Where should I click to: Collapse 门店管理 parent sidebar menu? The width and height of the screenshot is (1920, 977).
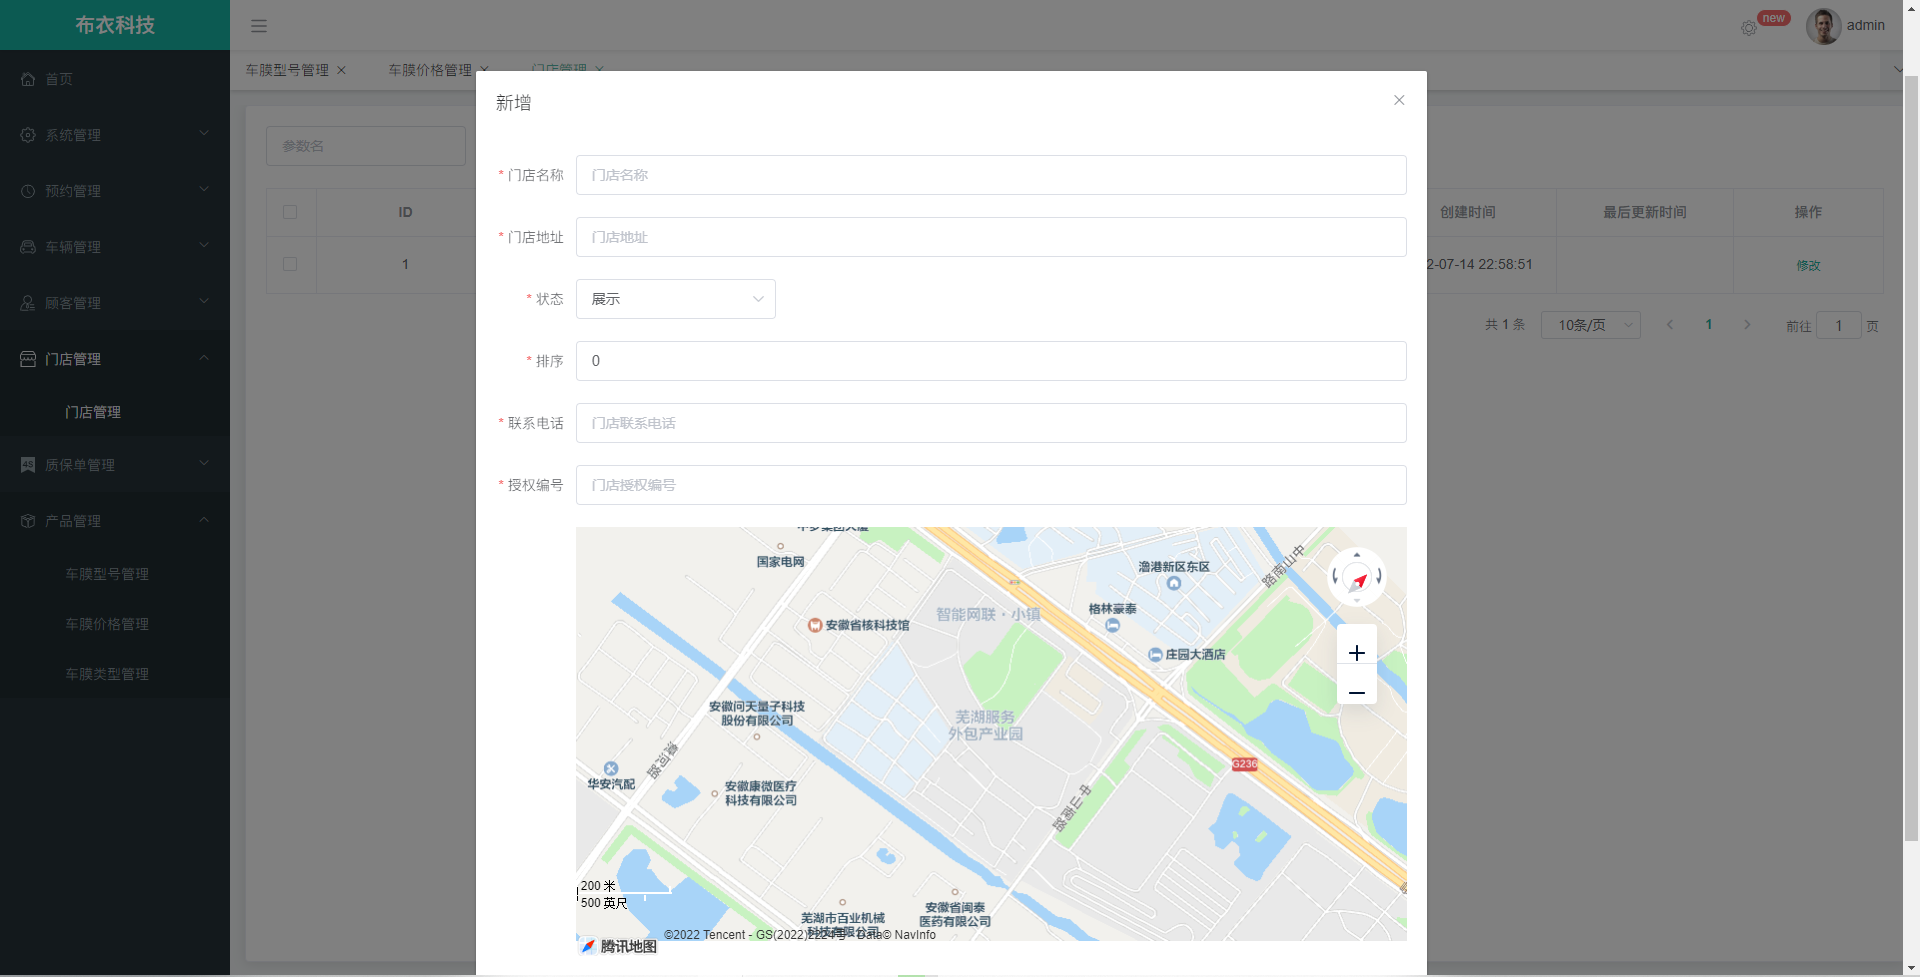click(x=115, y=359)
